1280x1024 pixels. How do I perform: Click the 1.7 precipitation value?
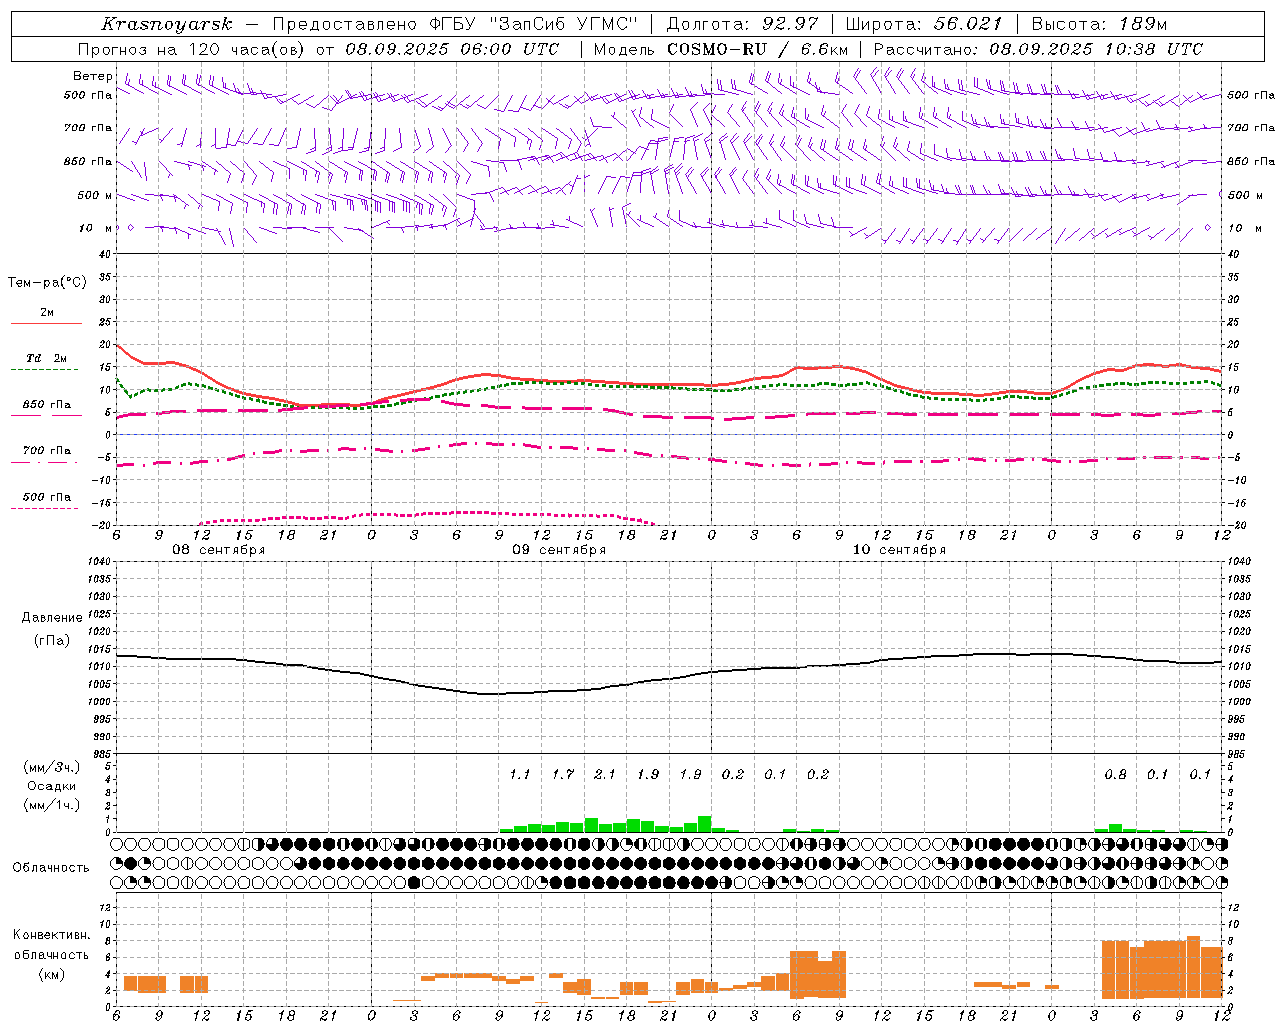[563, 774]
